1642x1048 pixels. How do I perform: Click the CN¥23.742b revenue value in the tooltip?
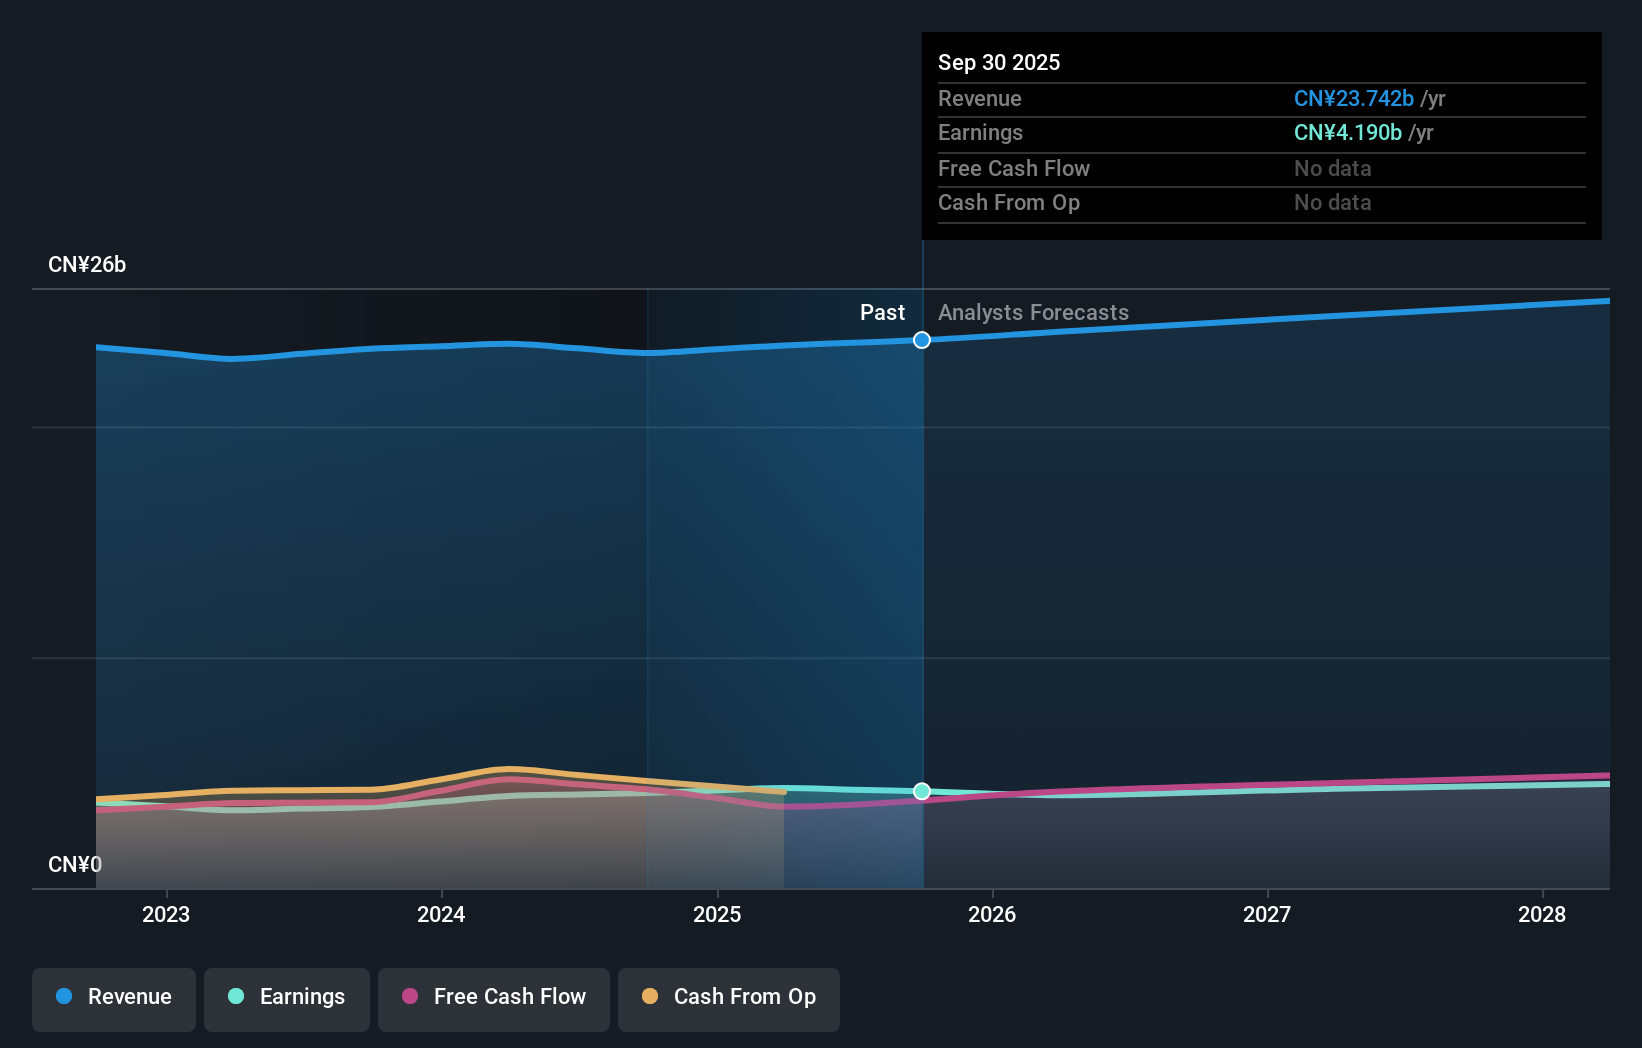click(1354, 98)
